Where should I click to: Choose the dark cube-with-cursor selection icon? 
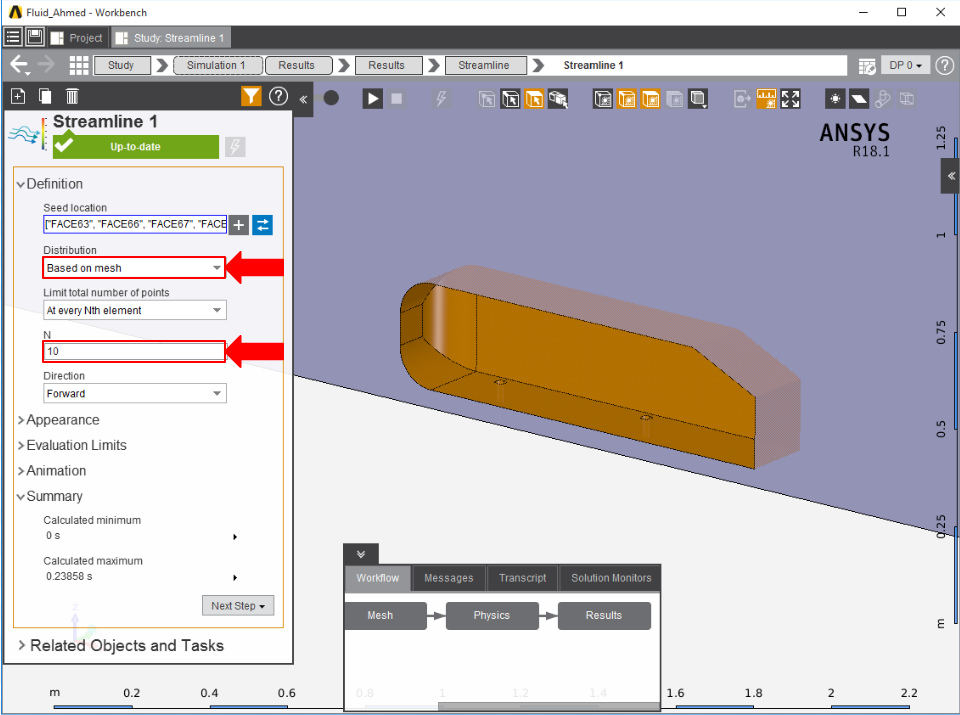(511, 99)
